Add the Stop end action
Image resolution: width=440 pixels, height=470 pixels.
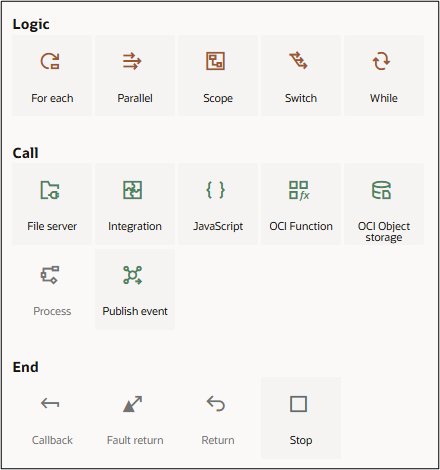301,418
